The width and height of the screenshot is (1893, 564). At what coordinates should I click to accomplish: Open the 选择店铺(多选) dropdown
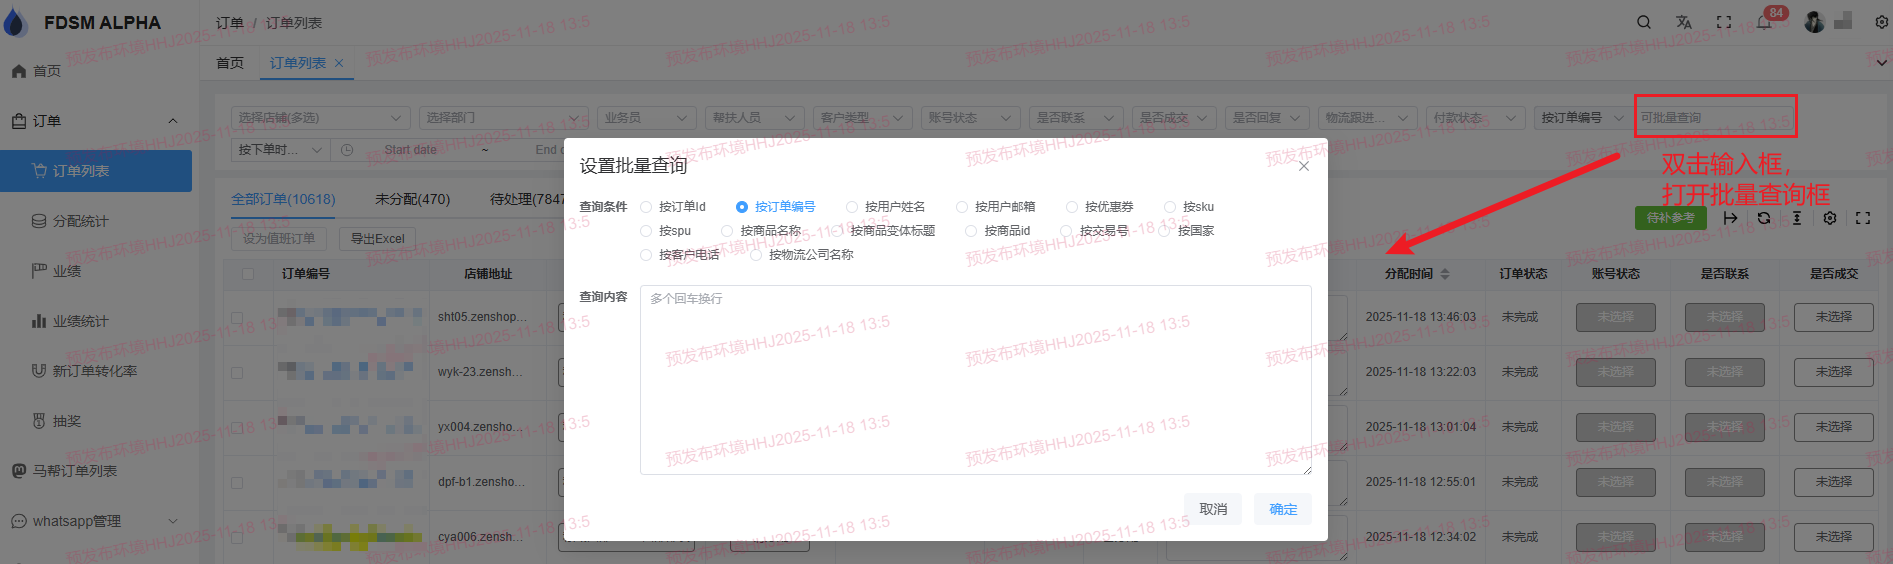[x=320, y=118]
